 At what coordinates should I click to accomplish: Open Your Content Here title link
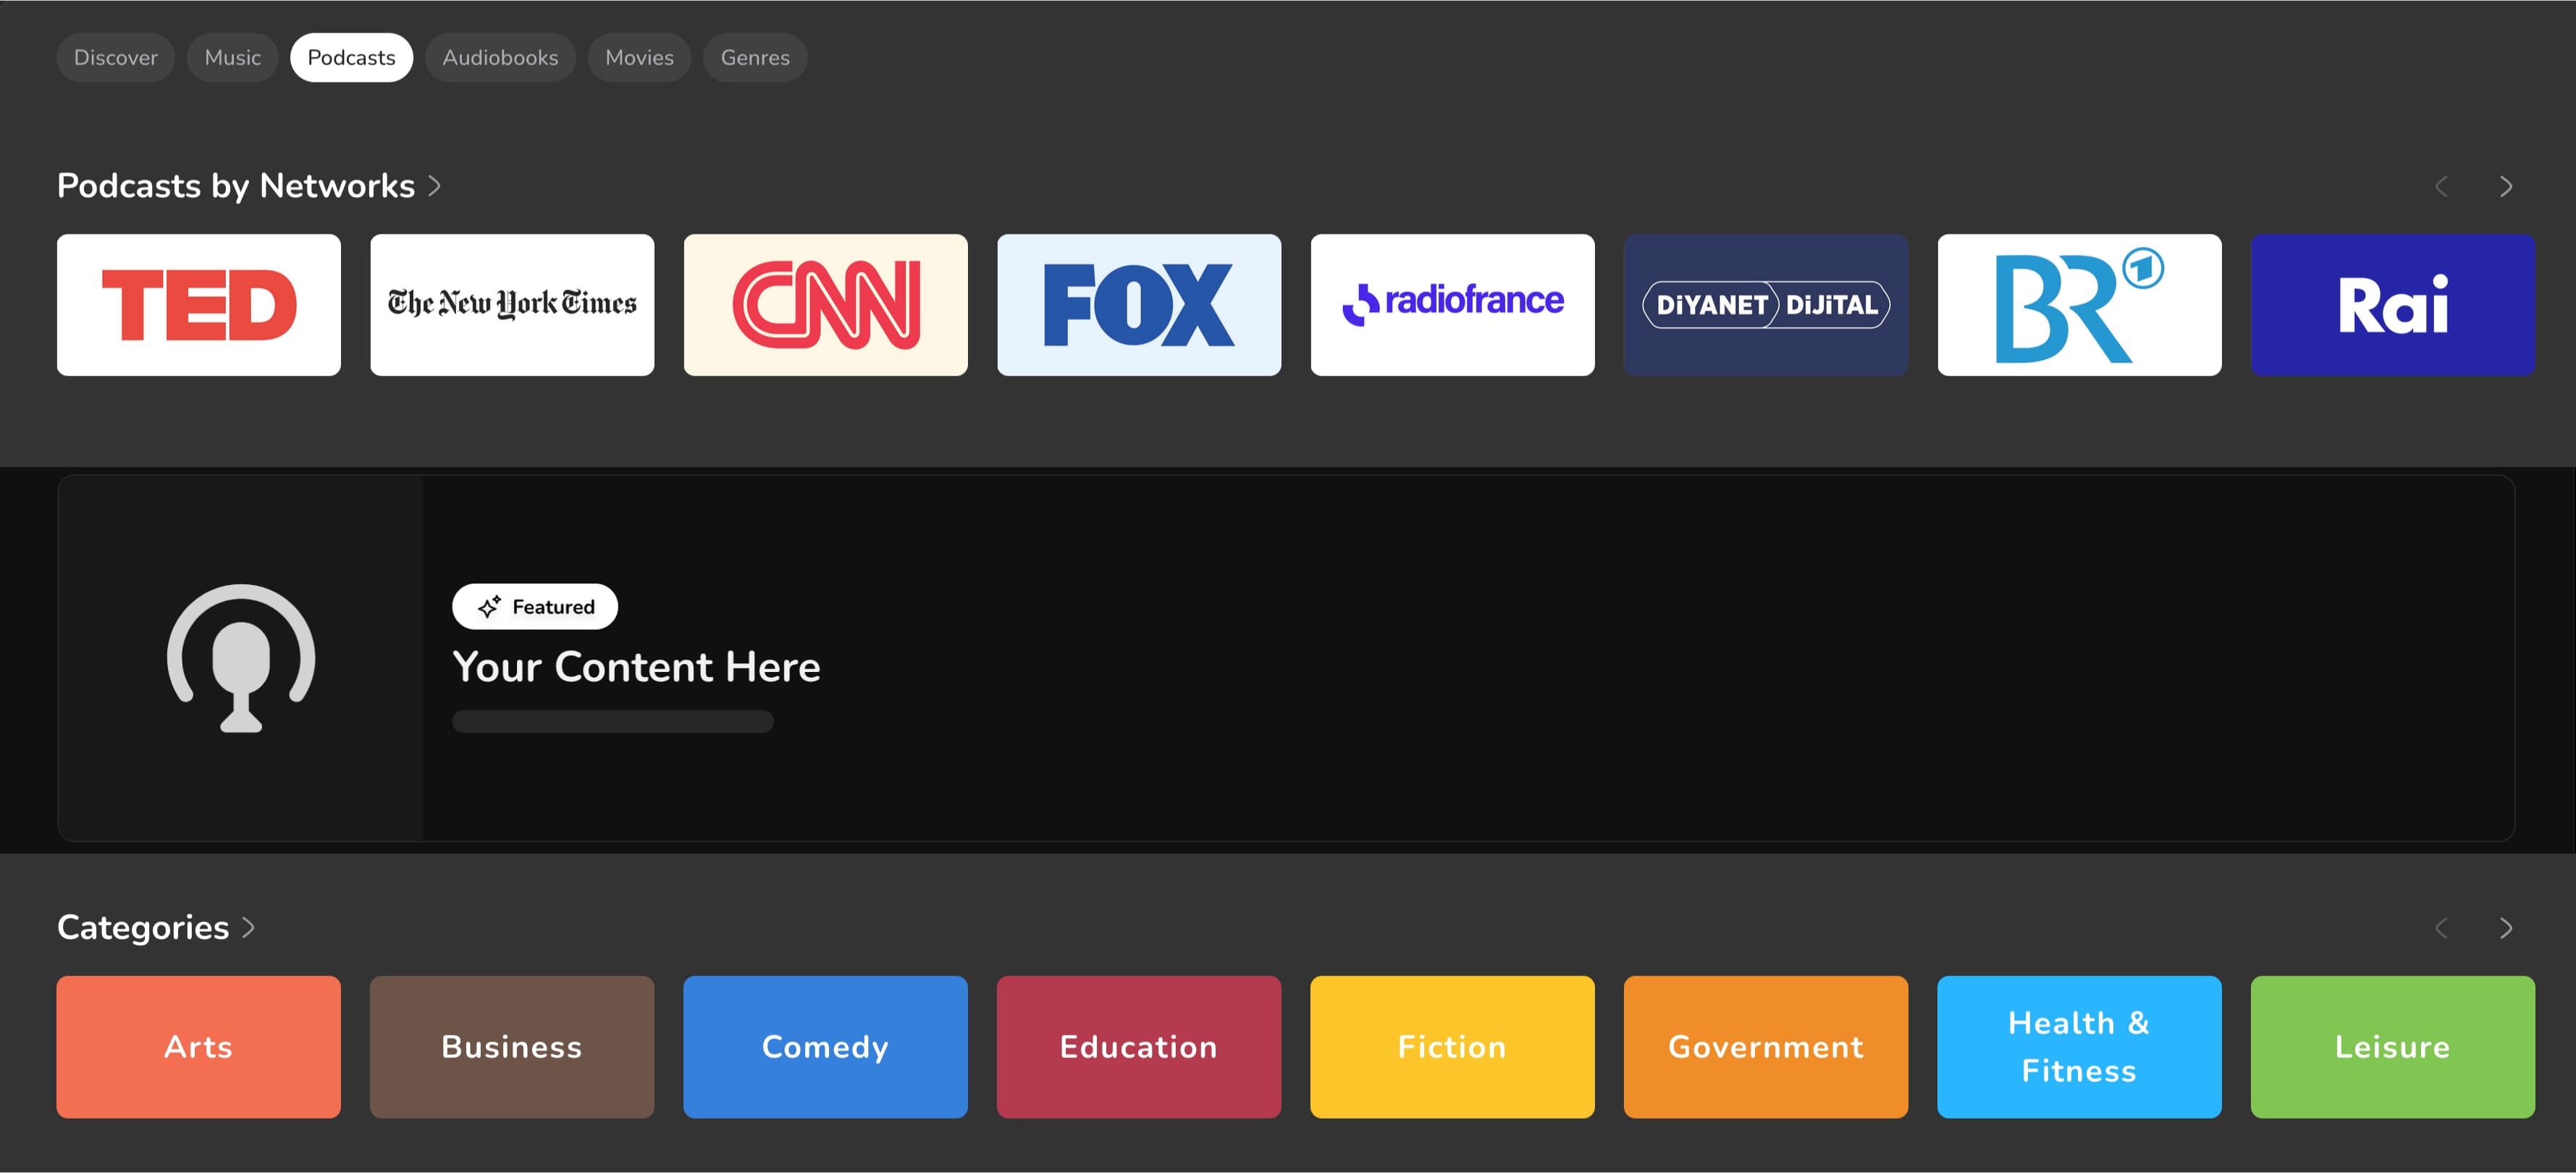click(636, 667)
